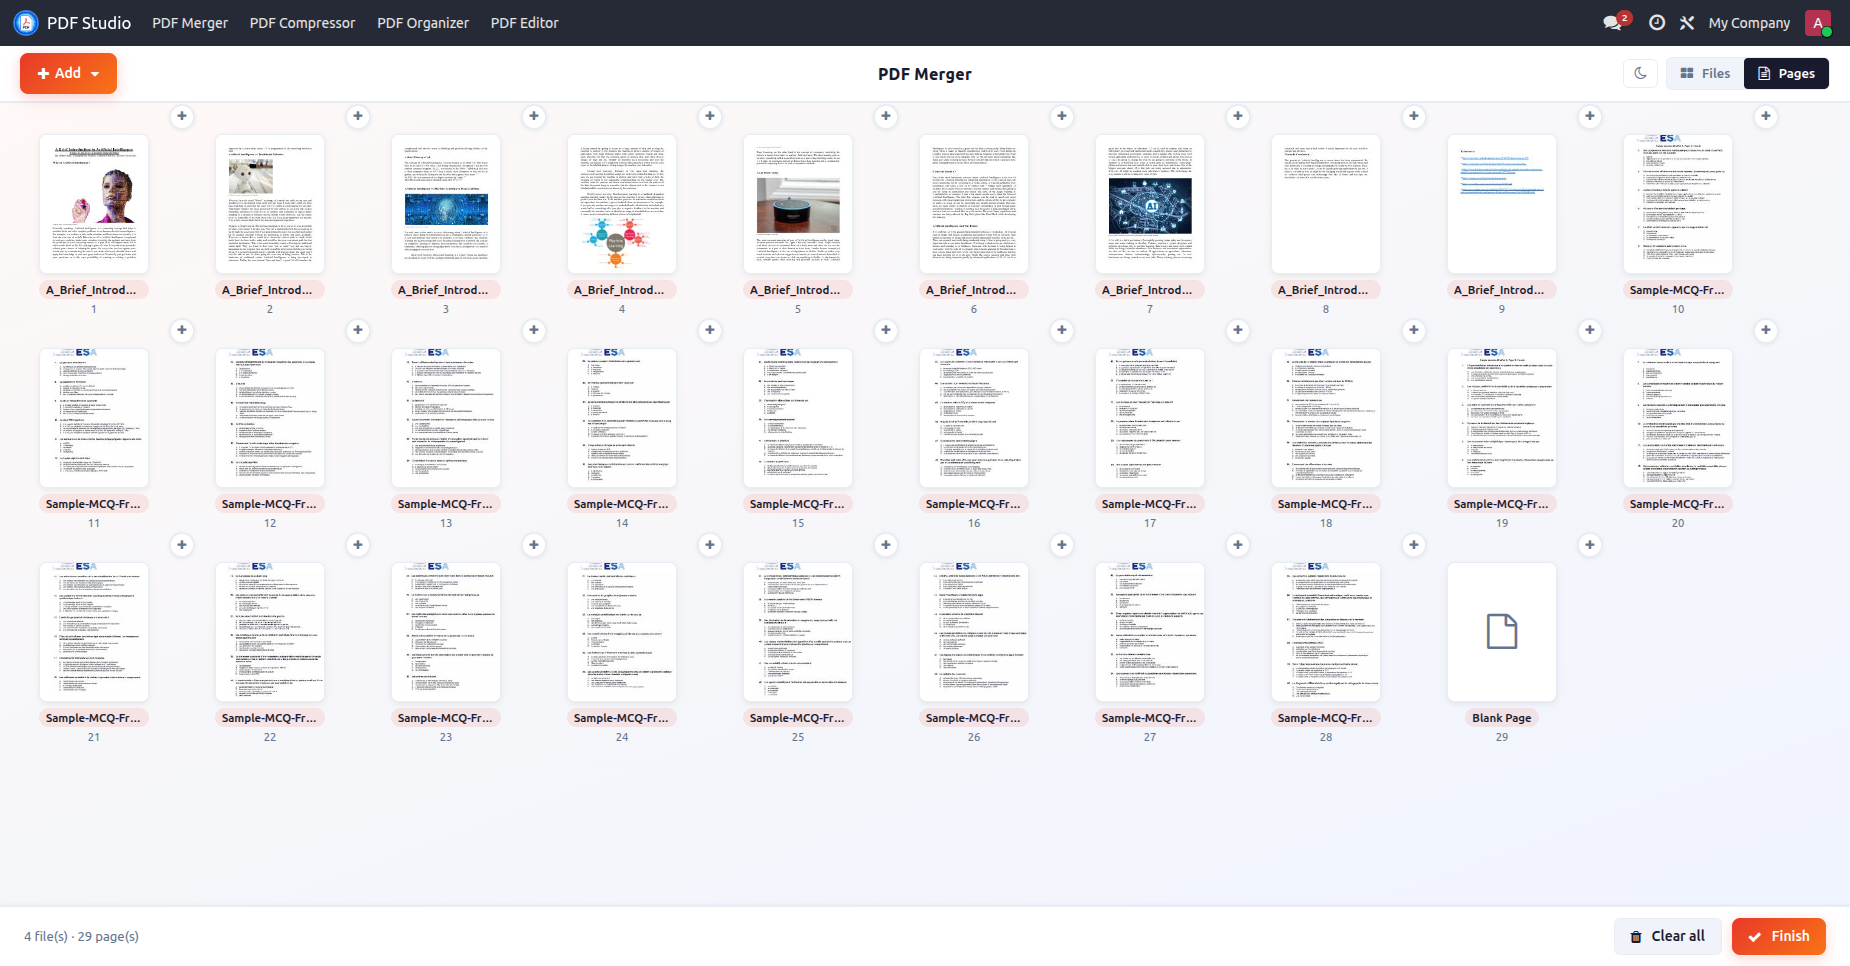Viewport: 1850px width, 966px height.
Task: Open the PDF Compressor menu
Action: click(302, 22)
